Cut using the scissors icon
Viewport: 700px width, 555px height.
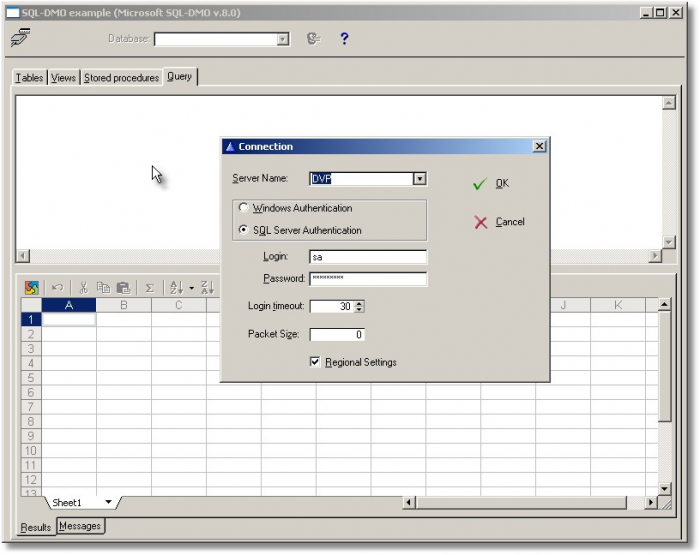click(83, 288)
